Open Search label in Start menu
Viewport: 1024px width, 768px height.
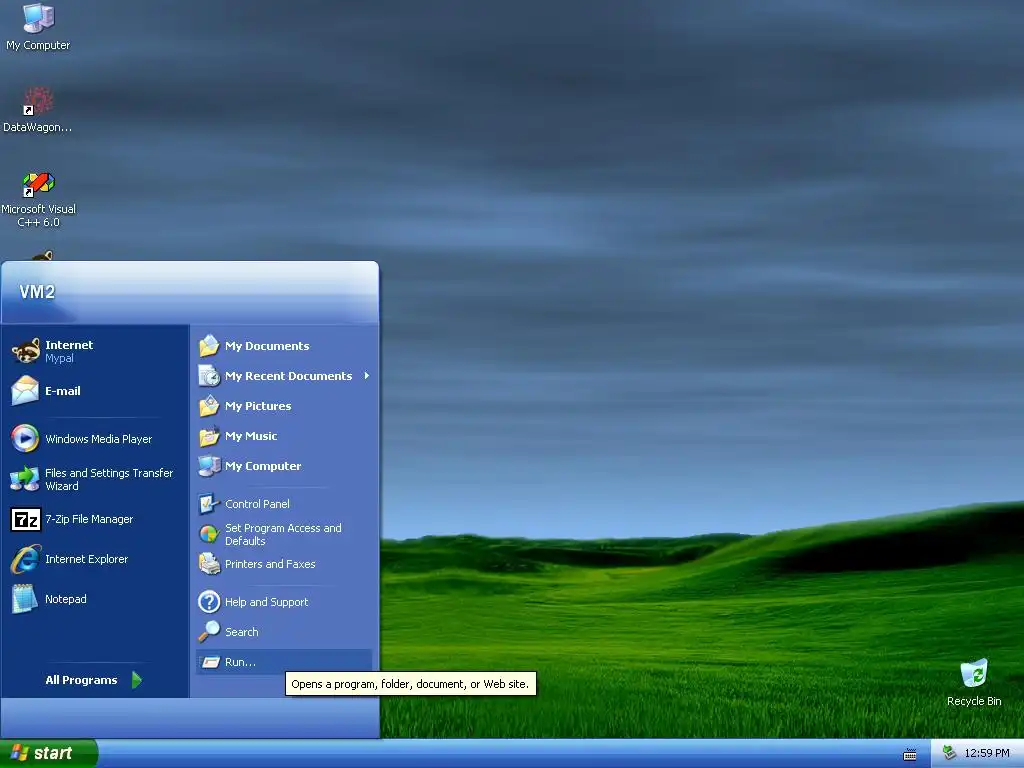242,632
